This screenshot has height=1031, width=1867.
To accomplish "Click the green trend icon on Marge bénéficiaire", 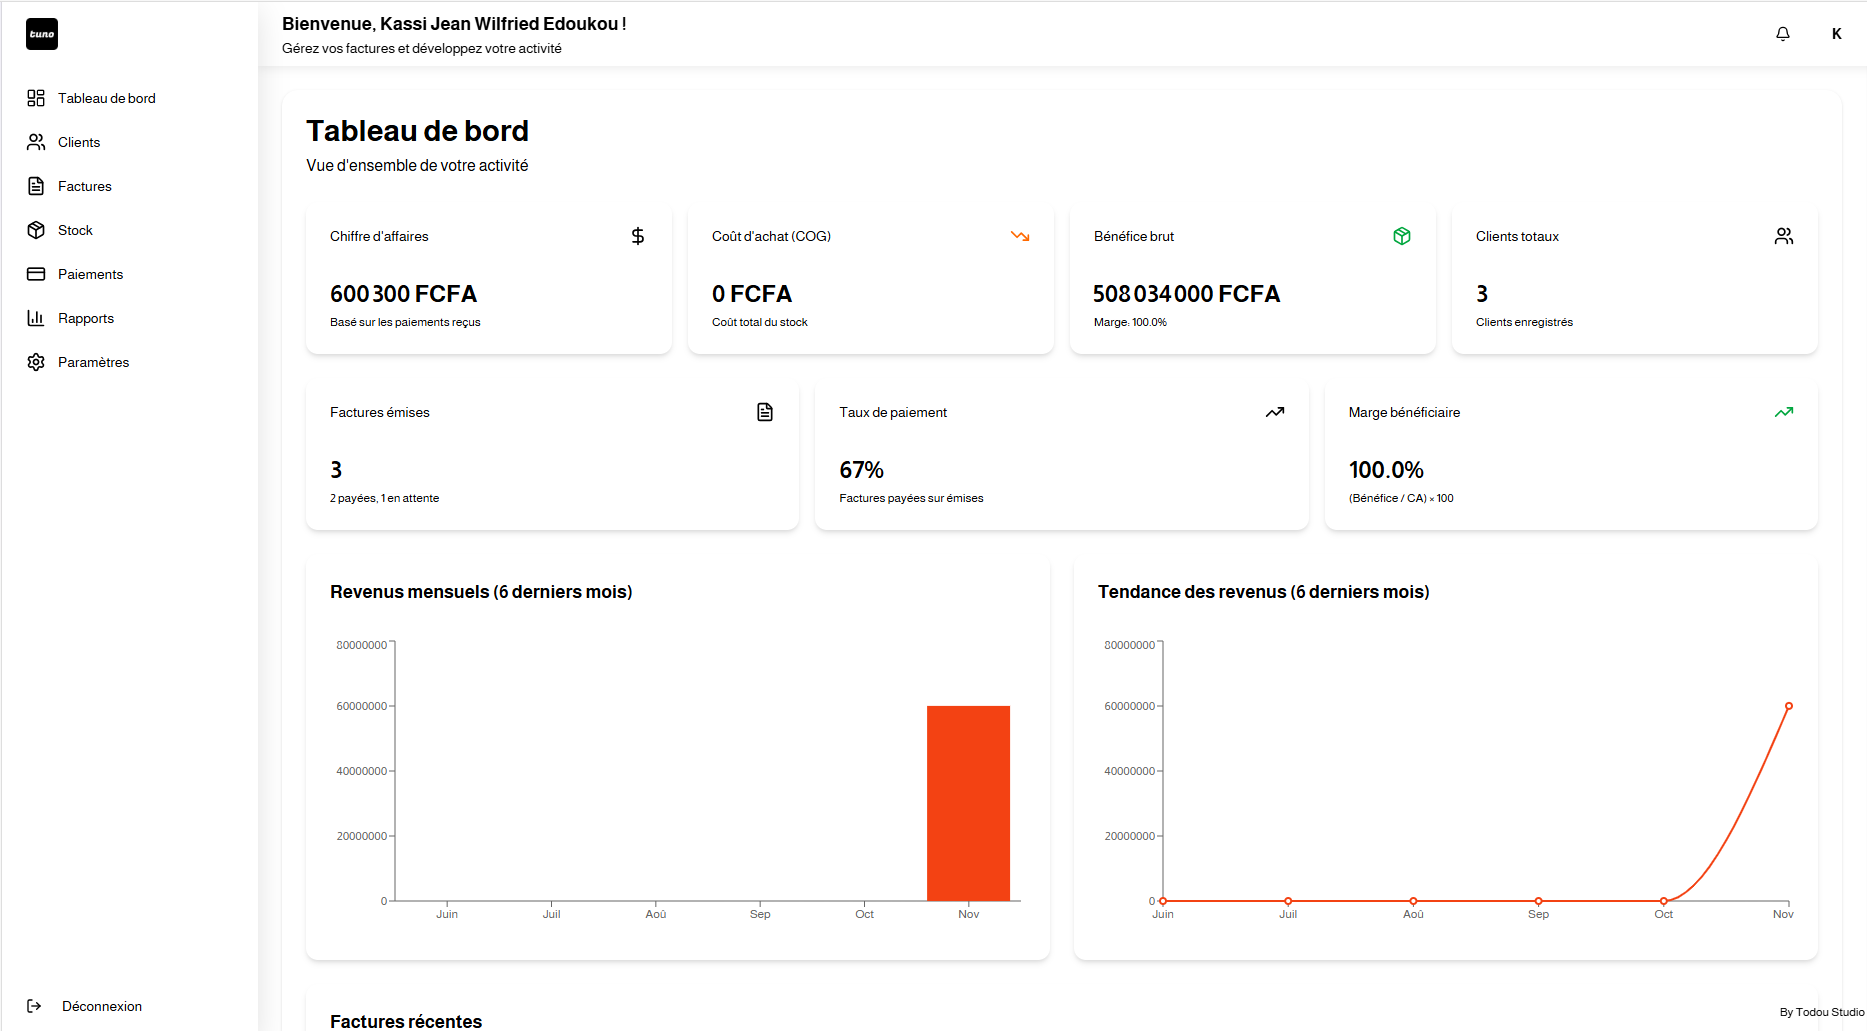I will 1784,412.
